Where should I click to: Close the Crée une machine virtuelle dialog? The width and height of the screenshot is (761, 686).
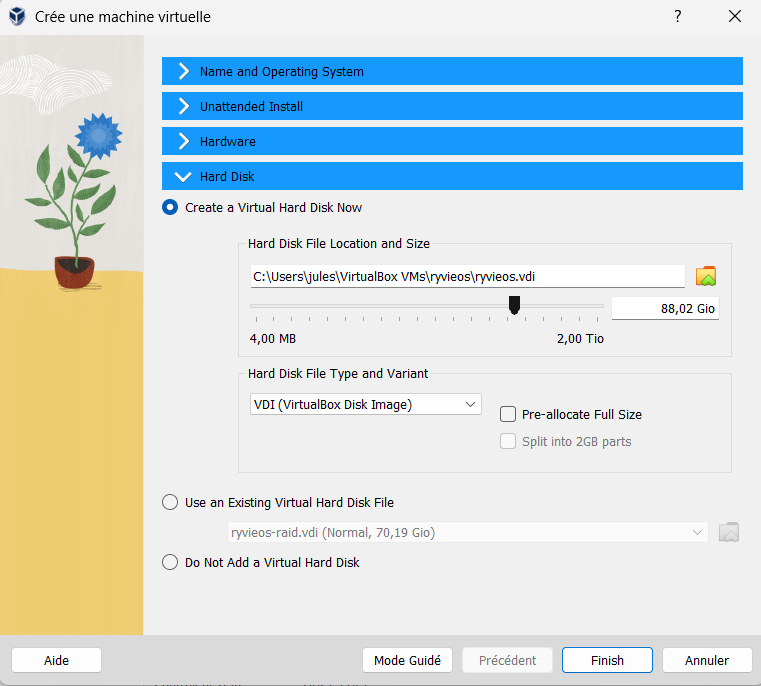click(x=735, y=16)
